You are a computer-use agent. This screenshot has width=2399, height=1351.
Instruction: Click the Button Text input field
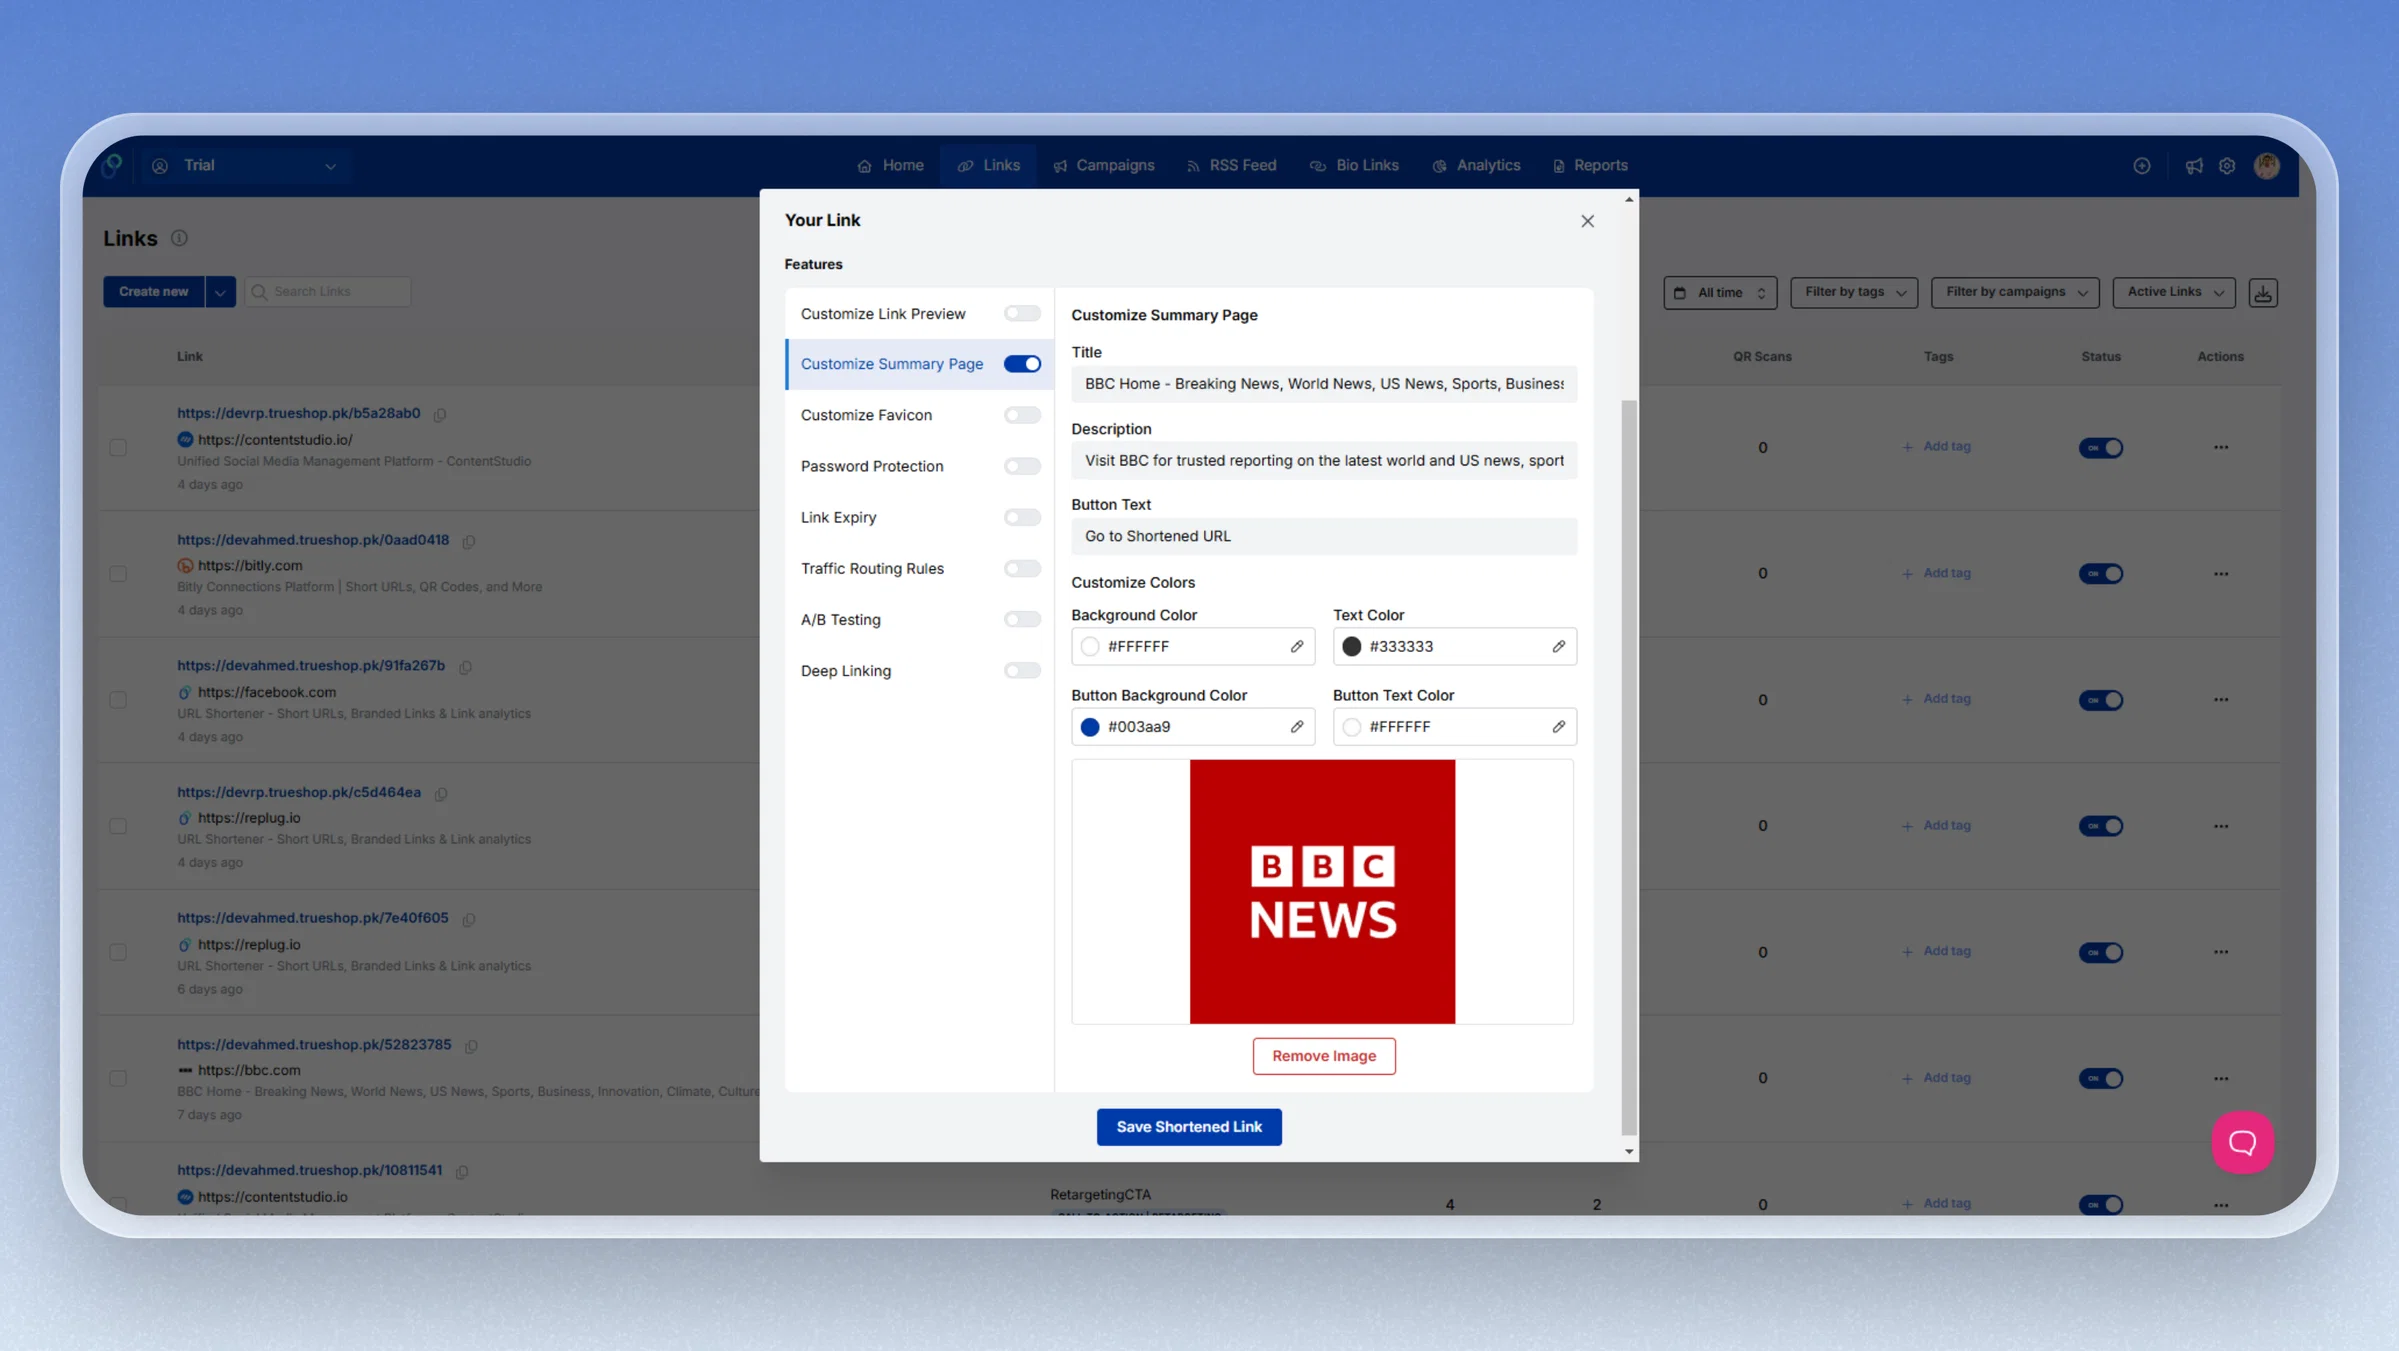click(x=1324, y=536)
